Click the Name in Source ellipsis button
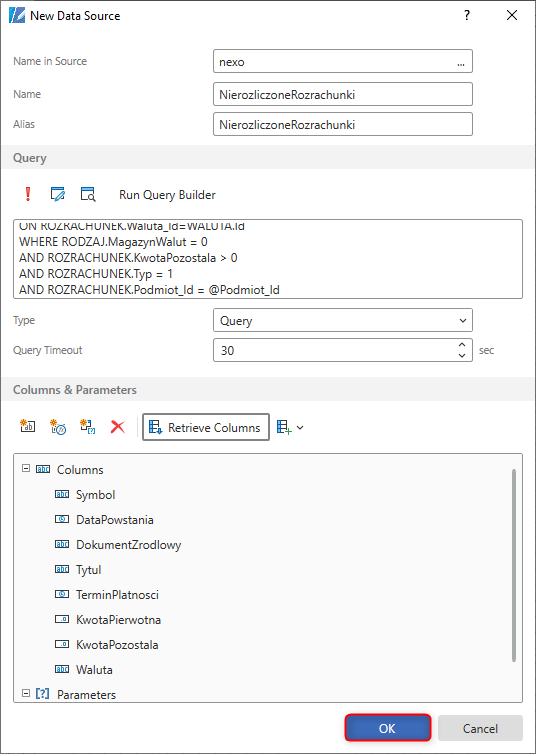This screenshot has height=754, width=536. tap(461, 62)
